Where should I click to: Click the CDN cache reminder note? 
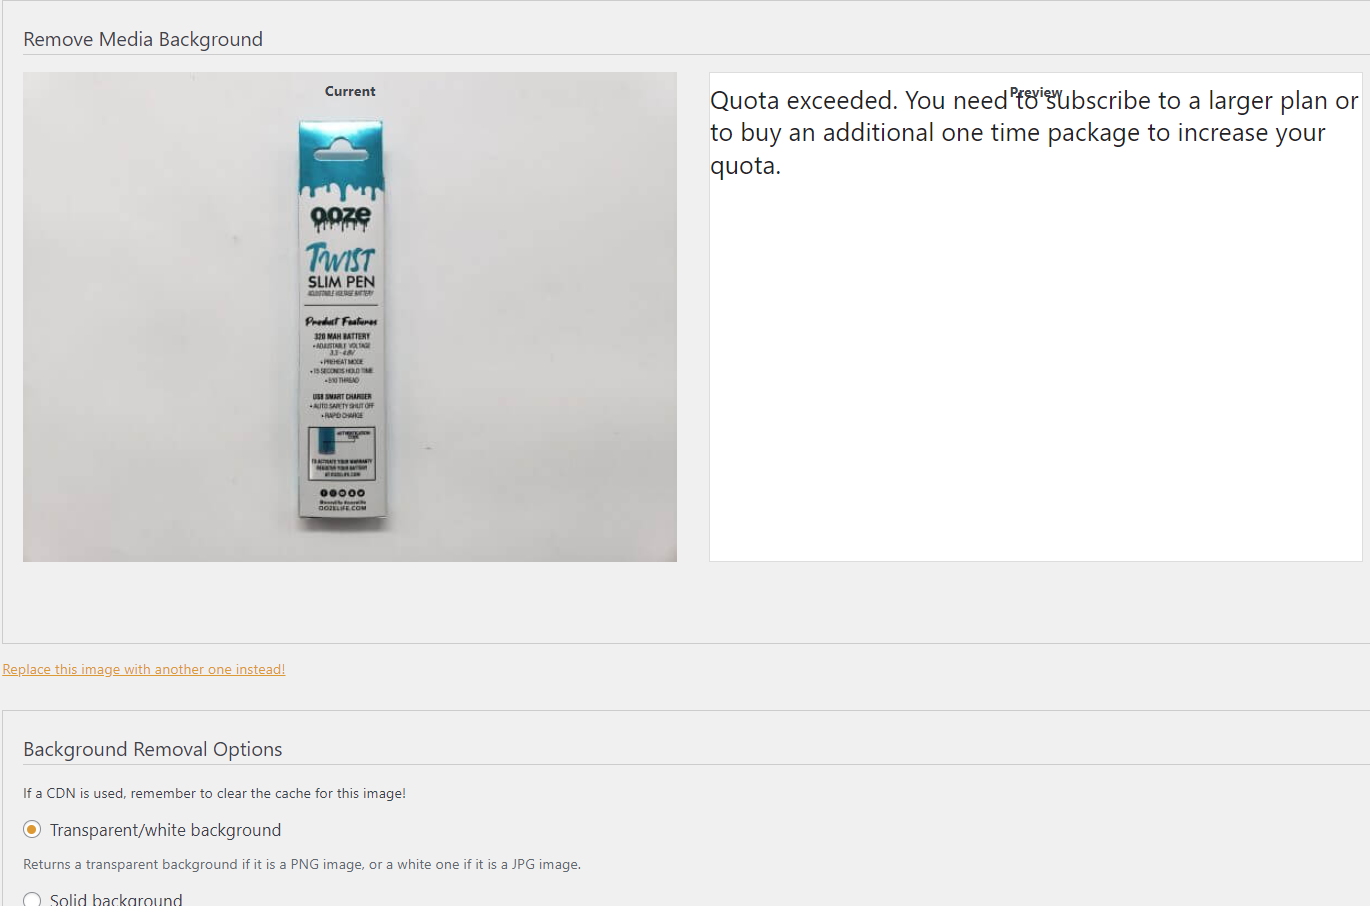[x=214, y=793]
